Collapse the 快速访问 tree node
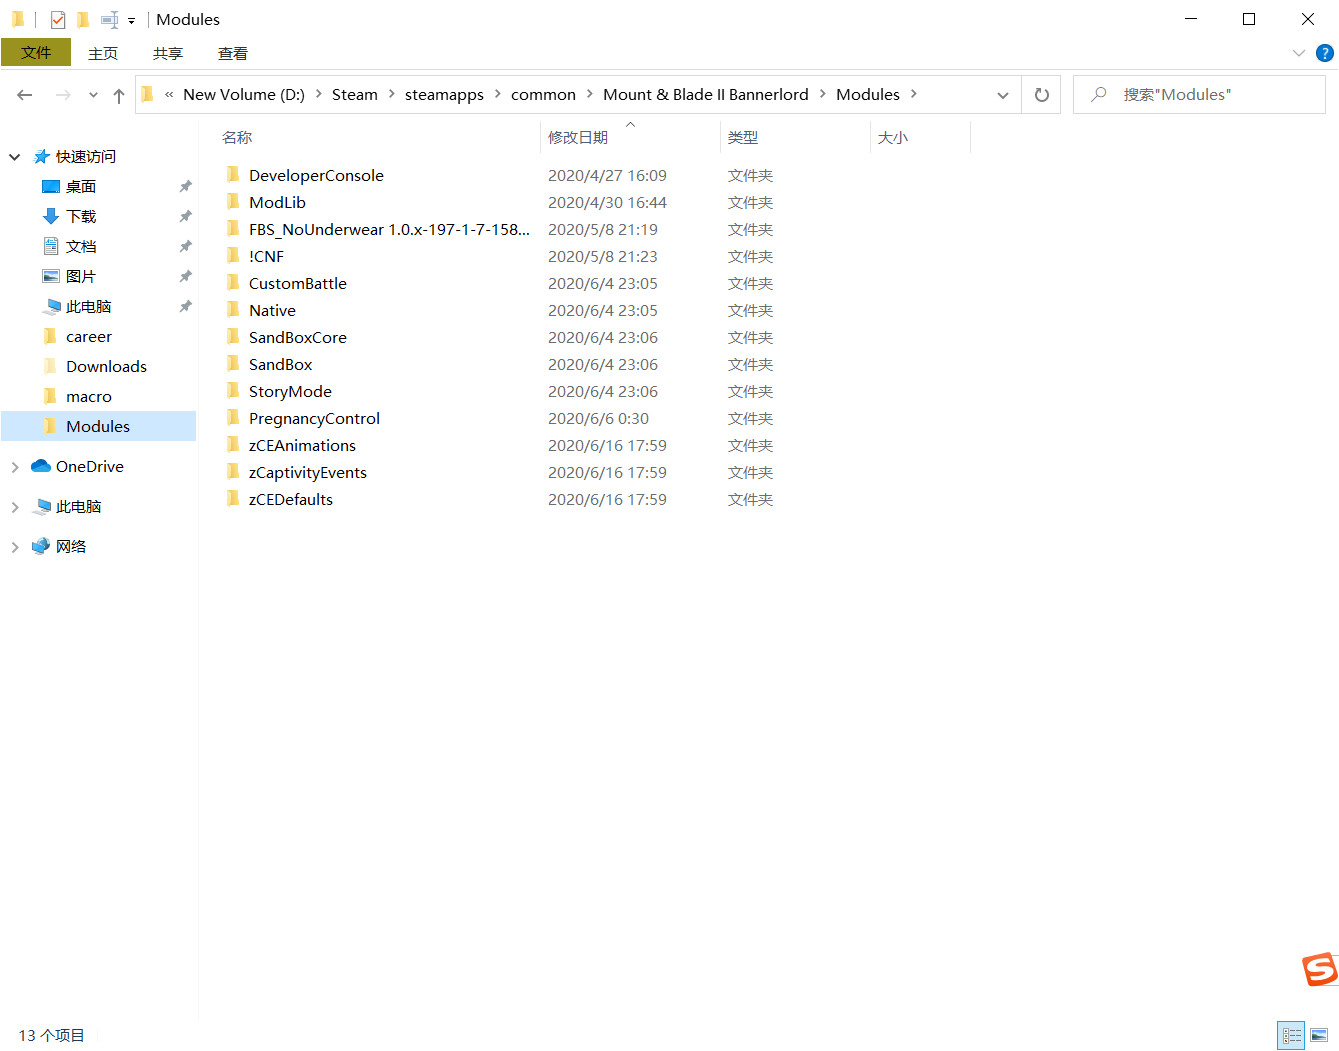 [x=15, y=157]
